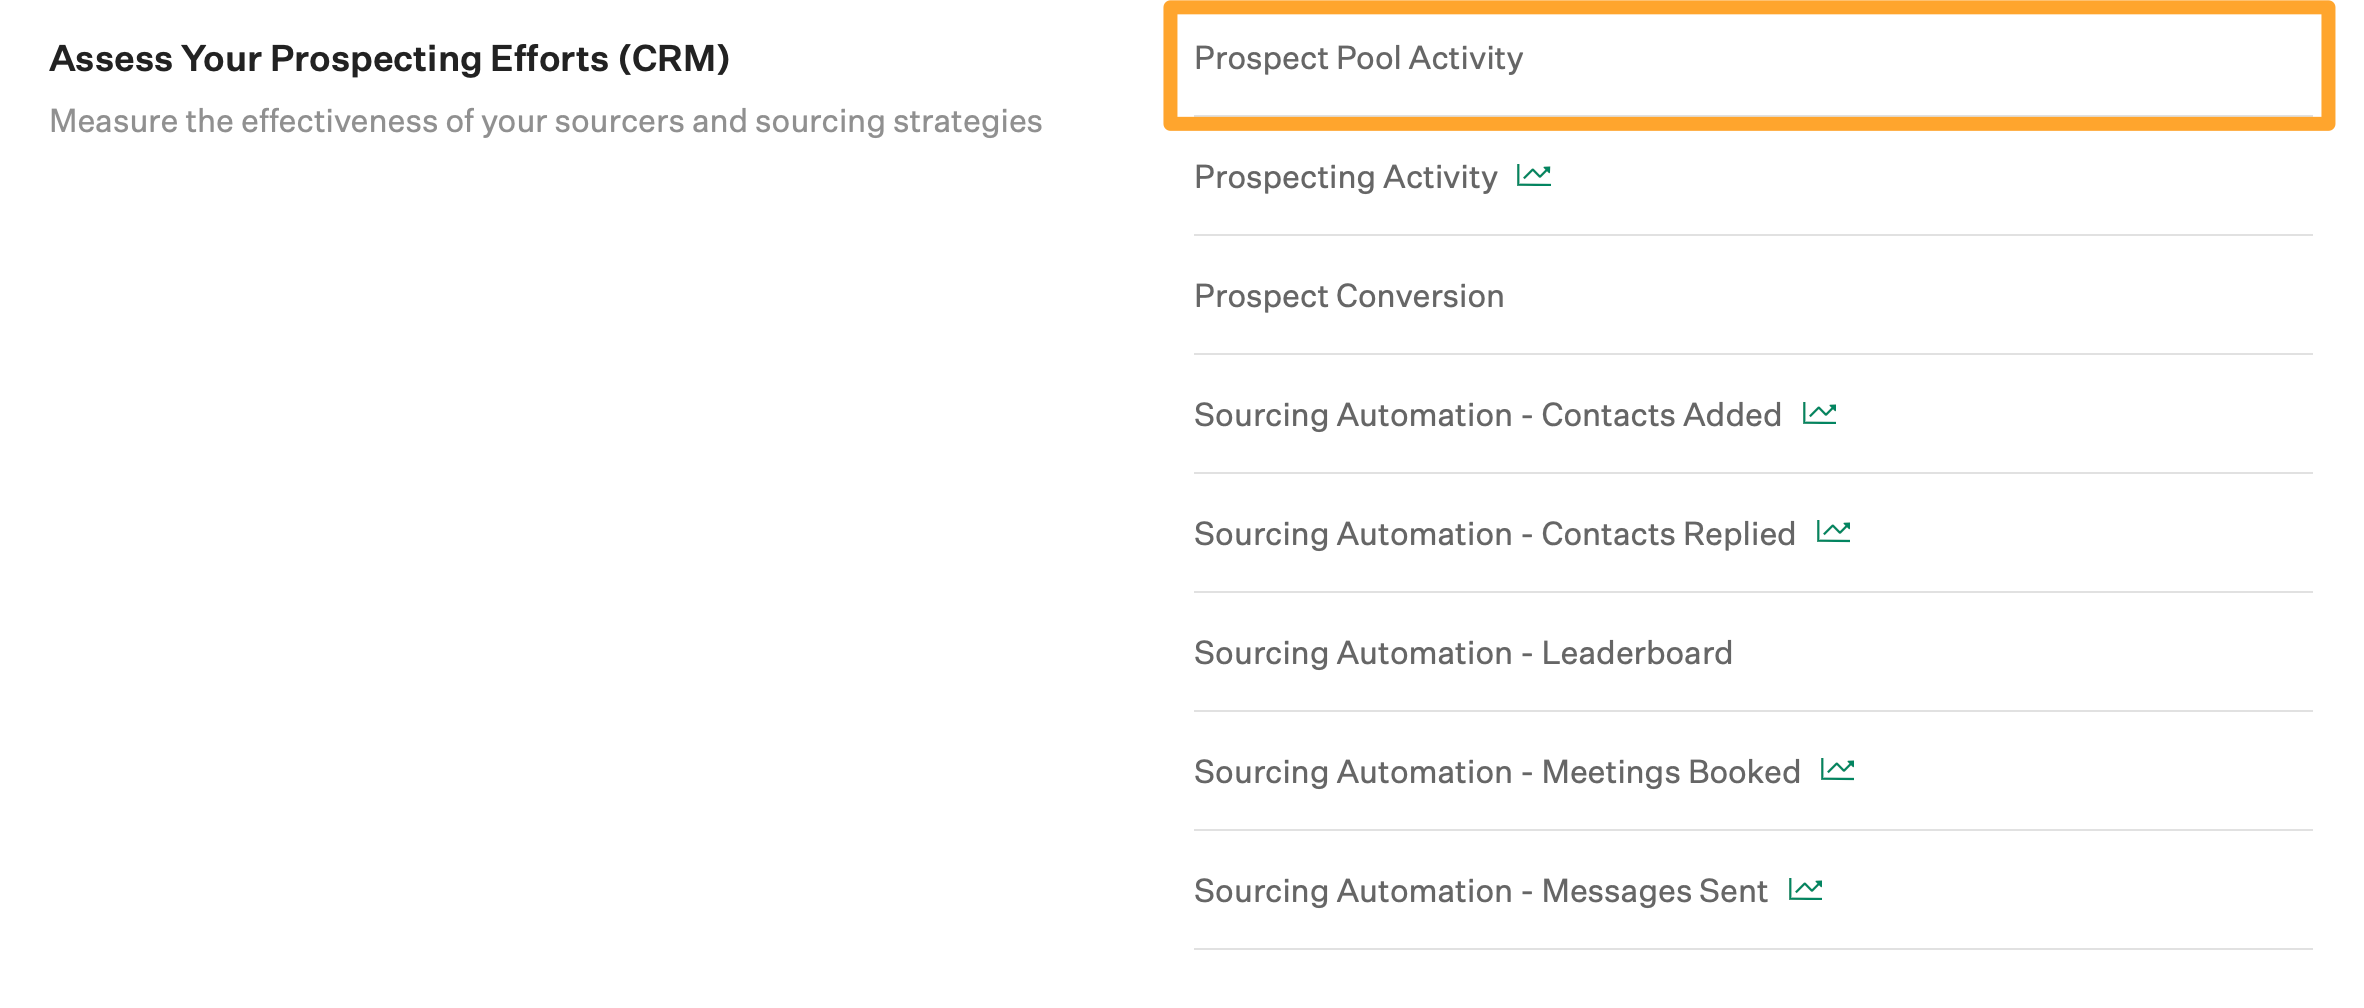2364x1008 pixels.
Task: Select the Prospecting Activity report
Action: point(1346,176)
